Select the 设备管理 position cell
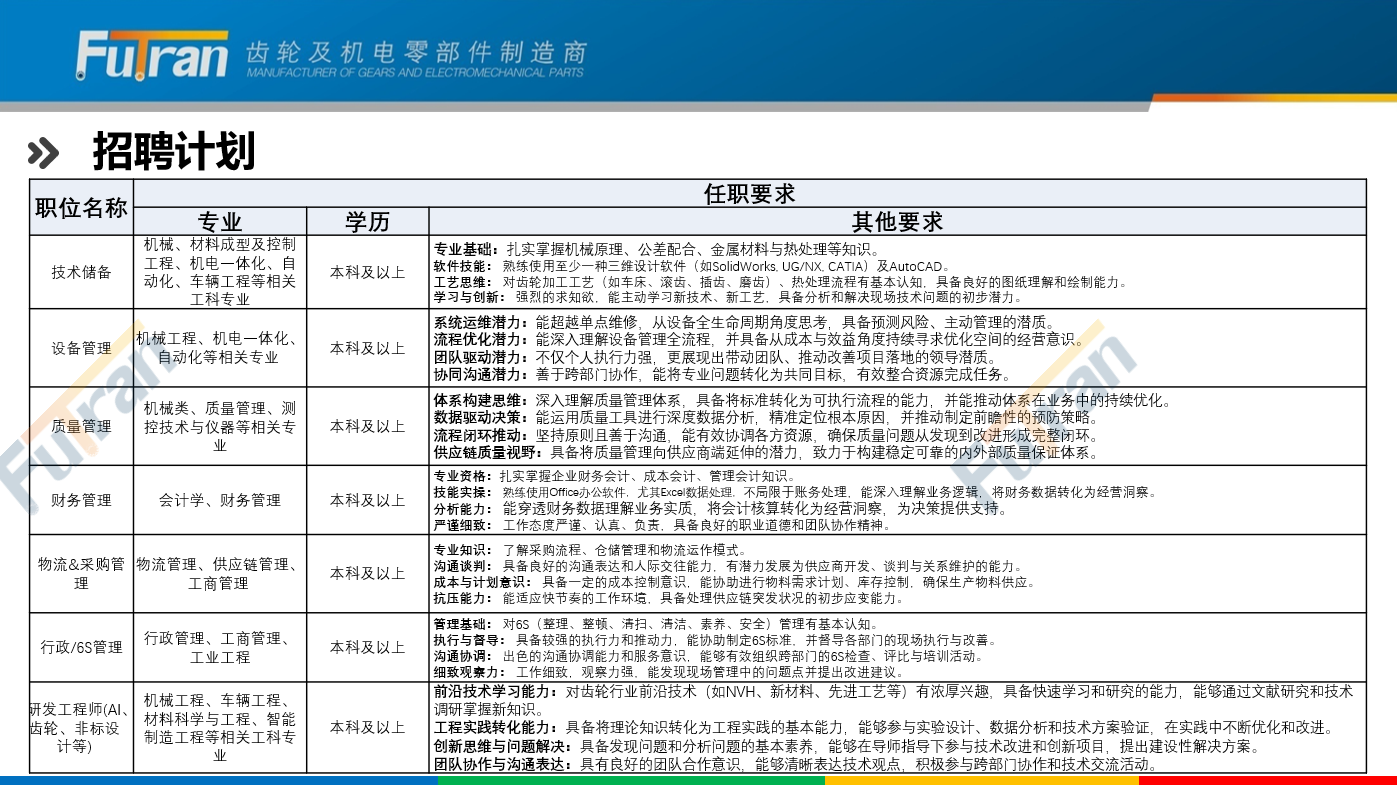 tap(81, 348)
